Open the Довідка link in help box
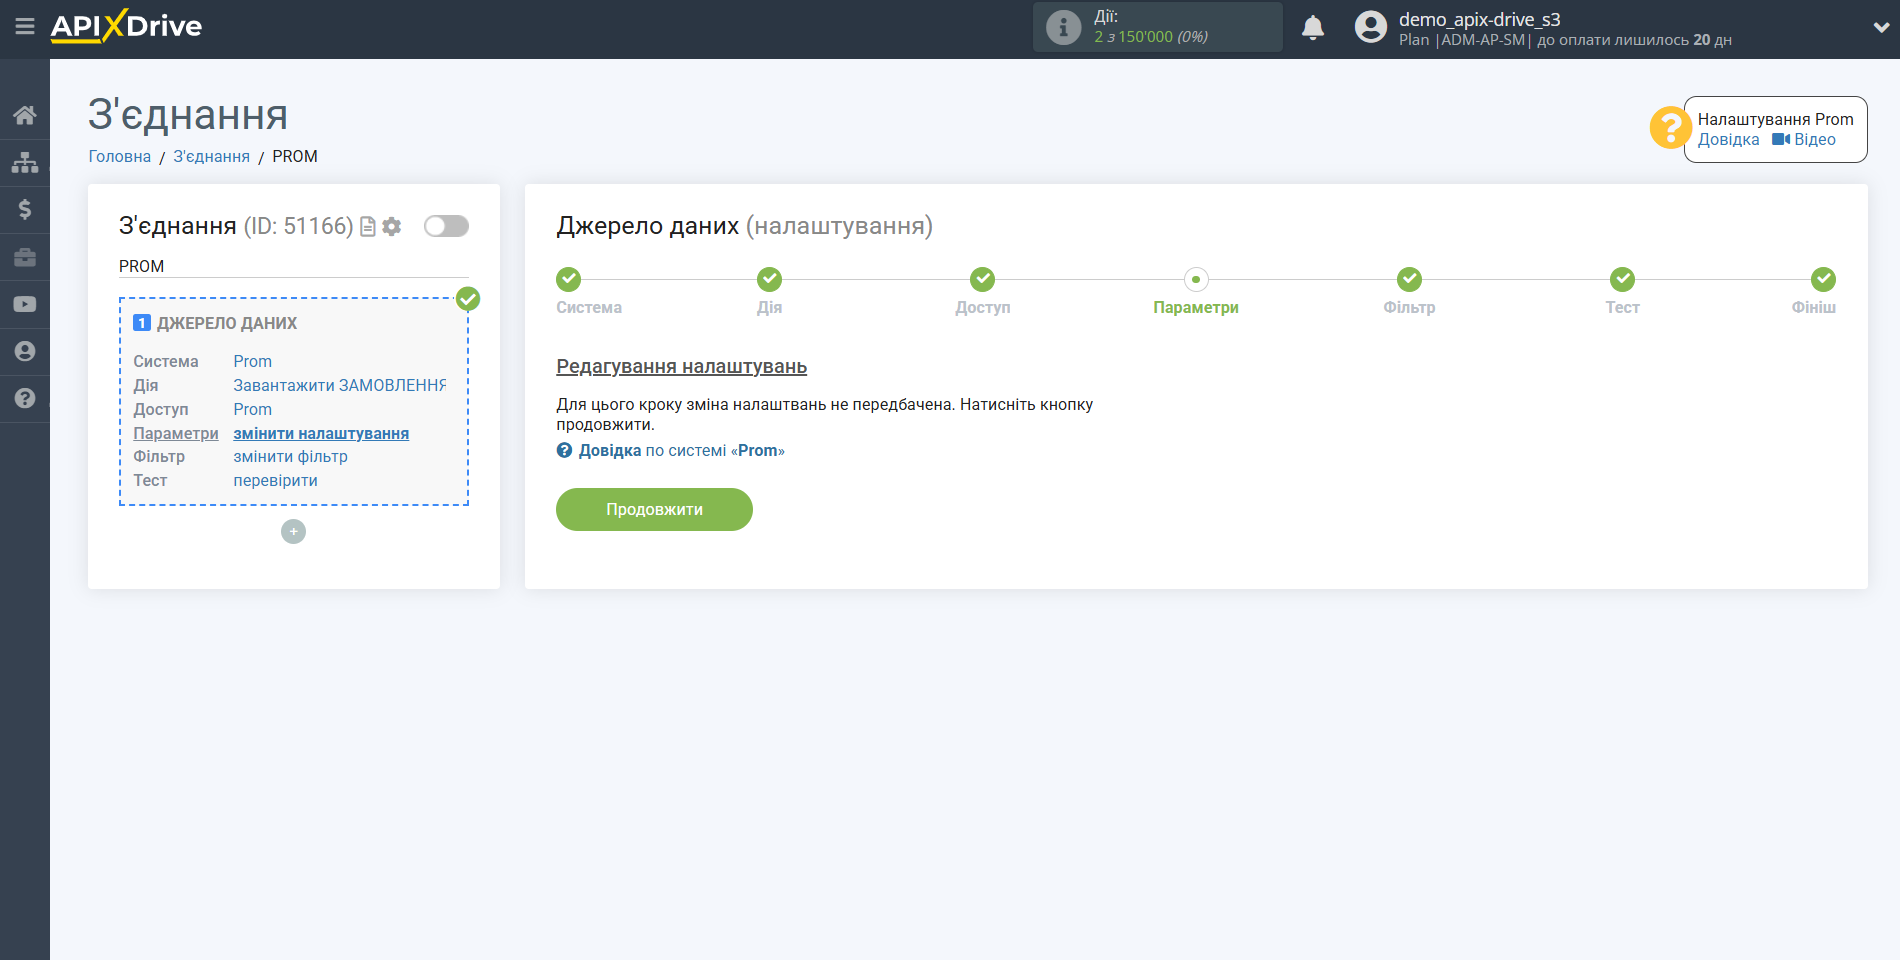Viewport: 1900px width, 960px height. click(1728, 140)
